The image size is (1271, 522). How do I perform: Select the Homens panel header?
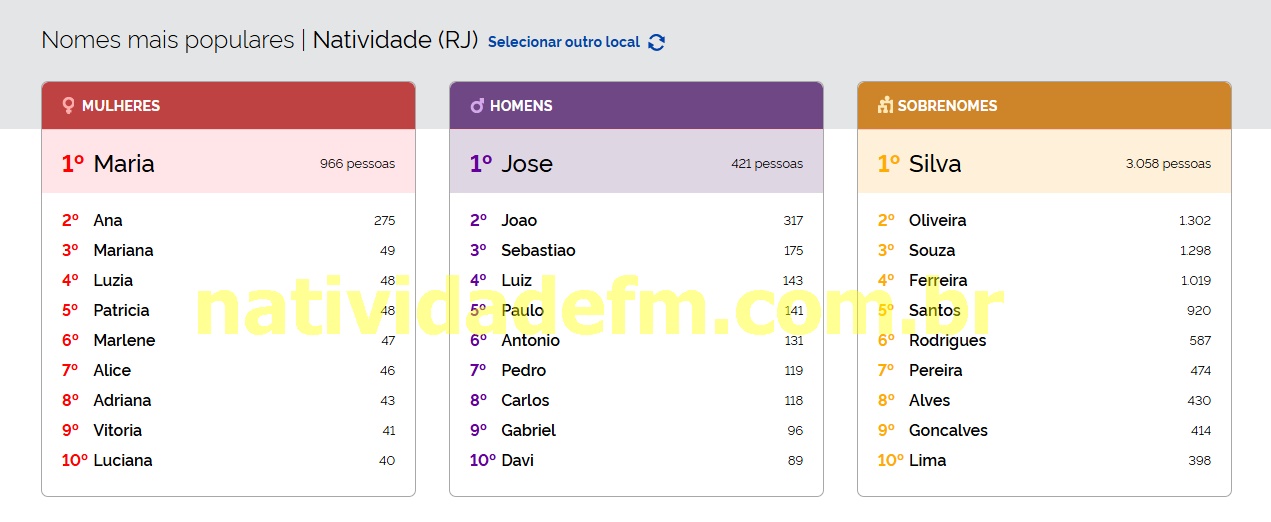[x=636, y=105]
